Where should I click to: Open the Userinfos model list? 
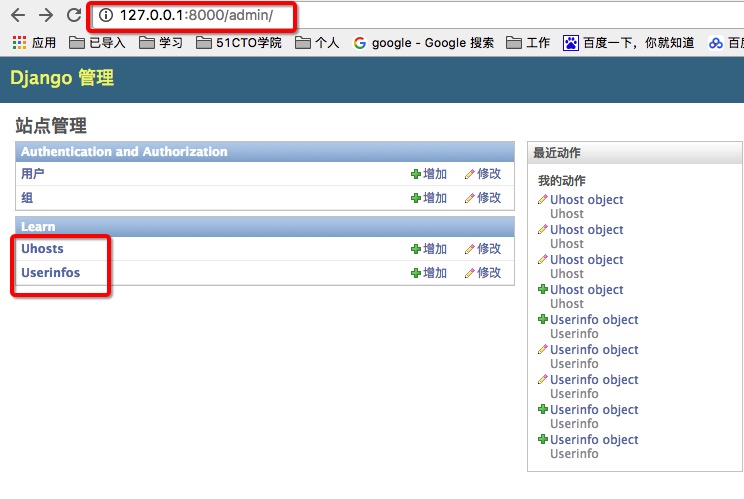[x=50, y=273]
